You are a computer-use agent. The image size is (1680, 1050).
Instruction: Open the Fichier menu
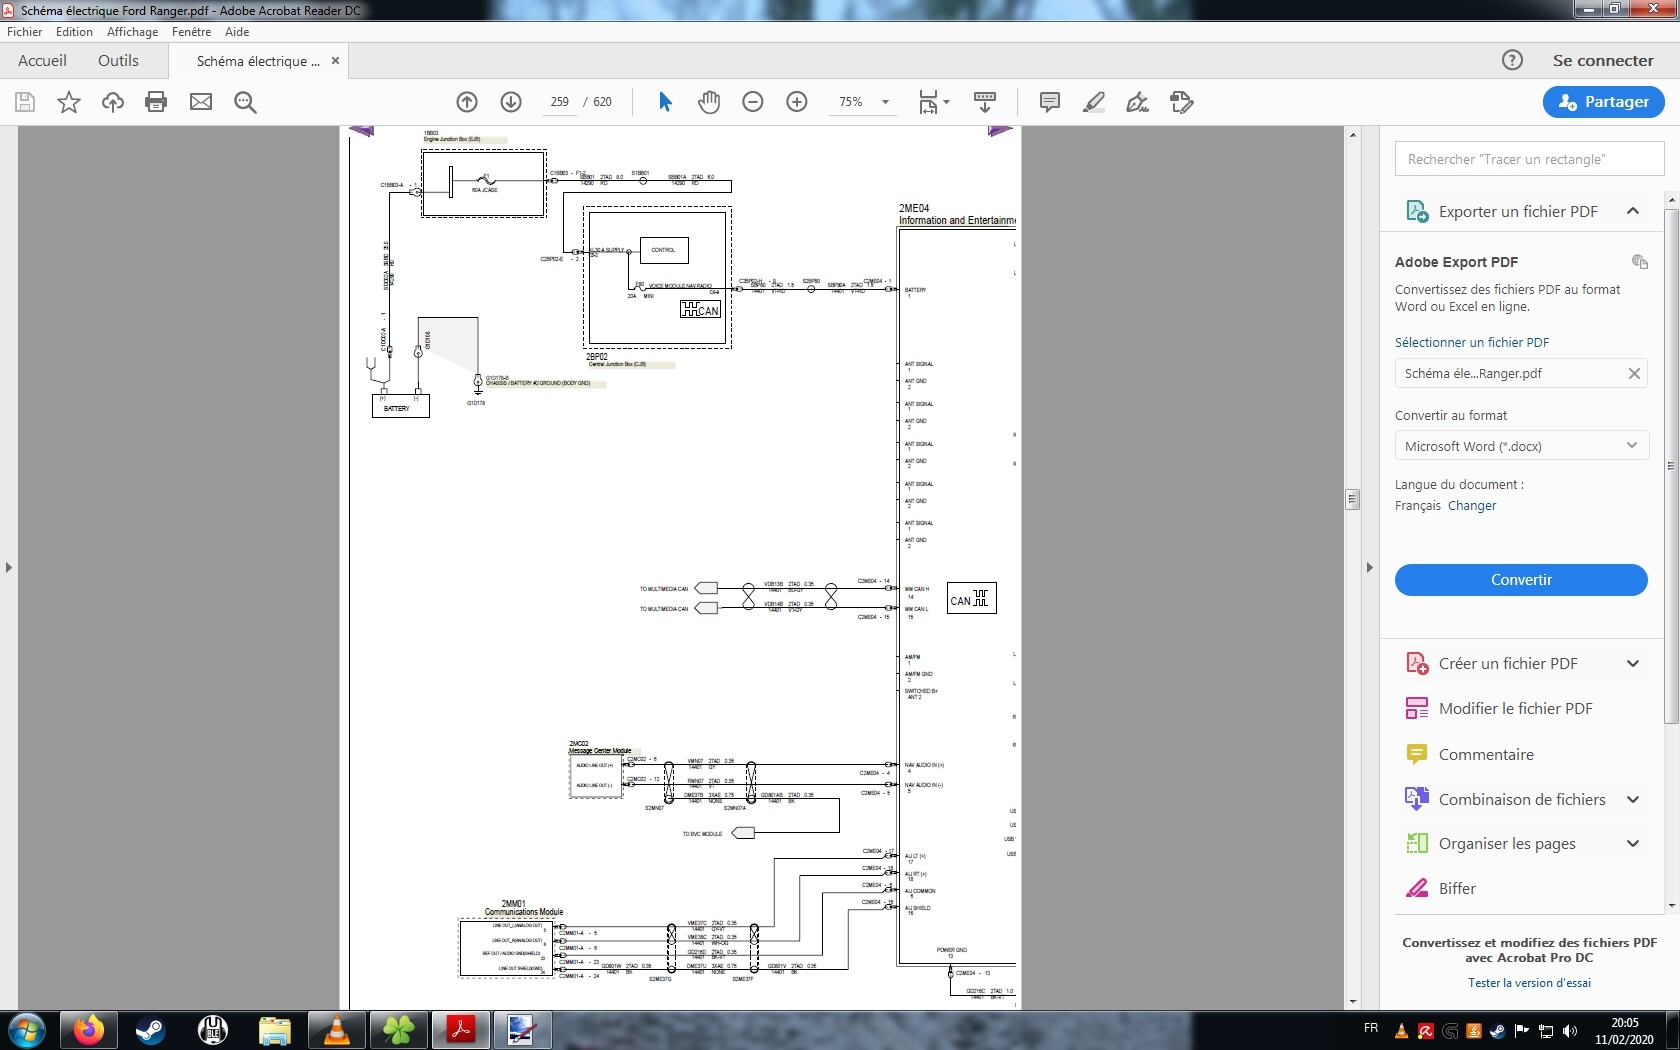click(x=25, y=32)
